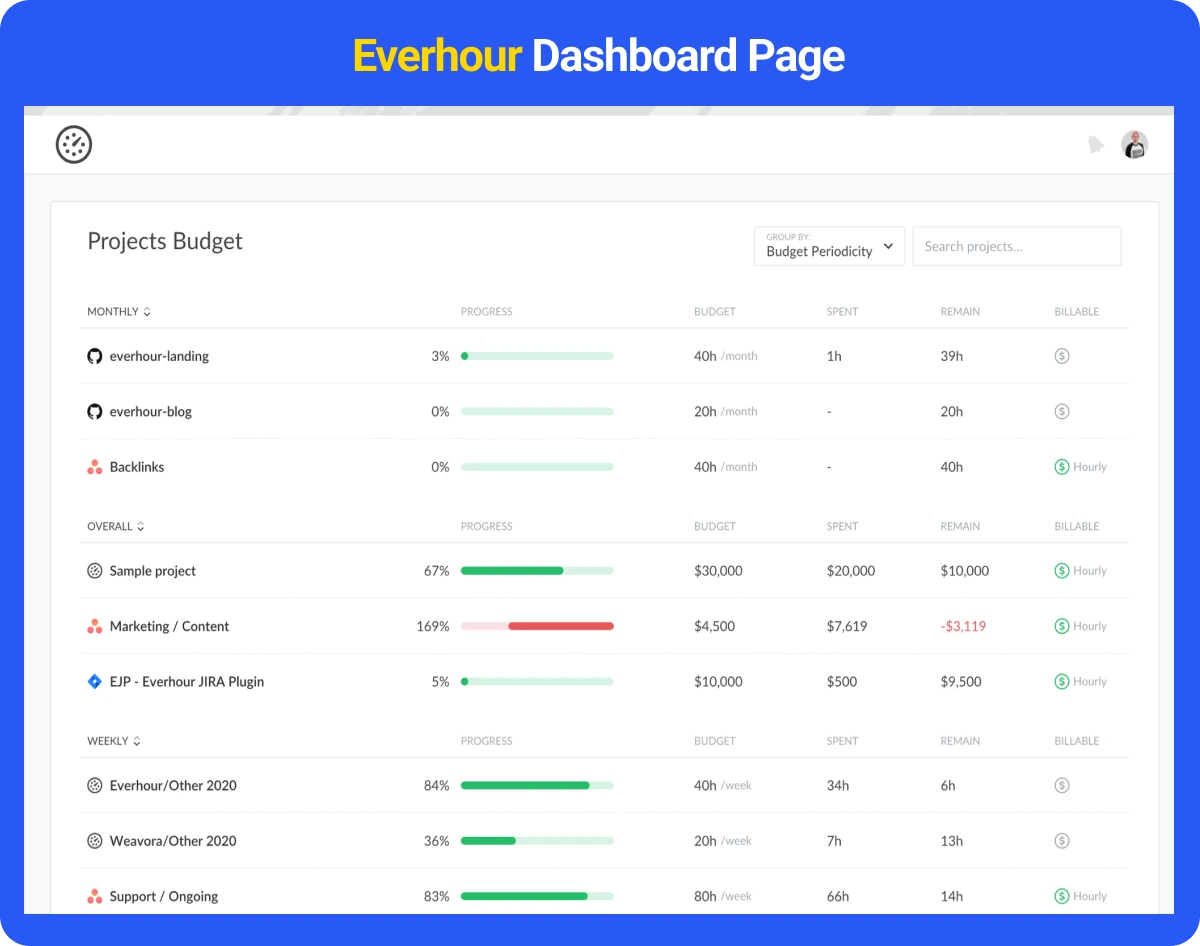Click the BILLABLE column header in Overall
1200x946 pixels.
click(x=1077, y=527)
